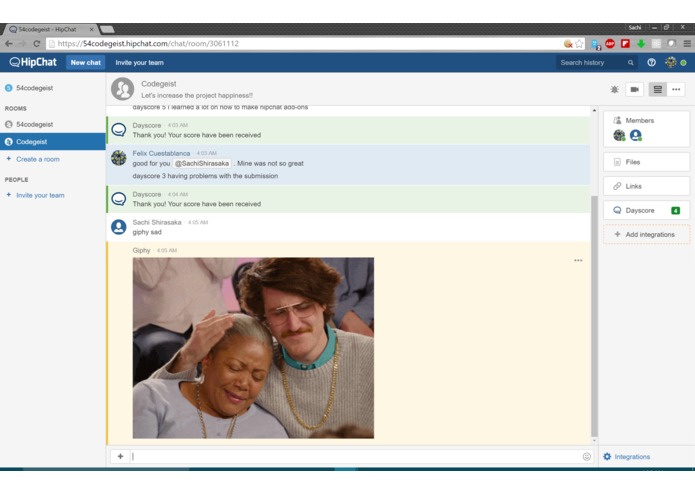Click the room topic text
The height and width of the screenshot is (494, 695).
[197, 96]
